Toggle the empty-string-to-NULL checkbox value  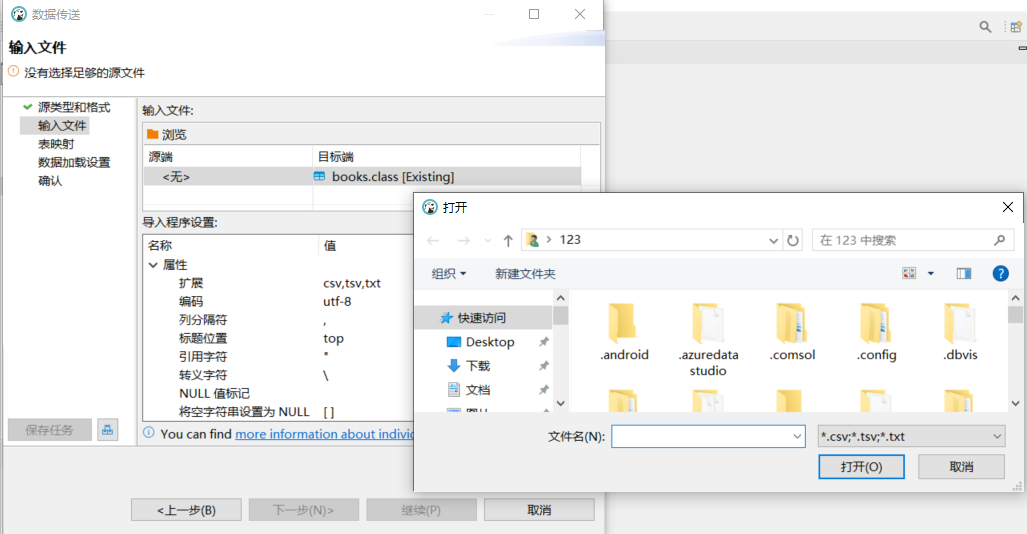[329, 412]
